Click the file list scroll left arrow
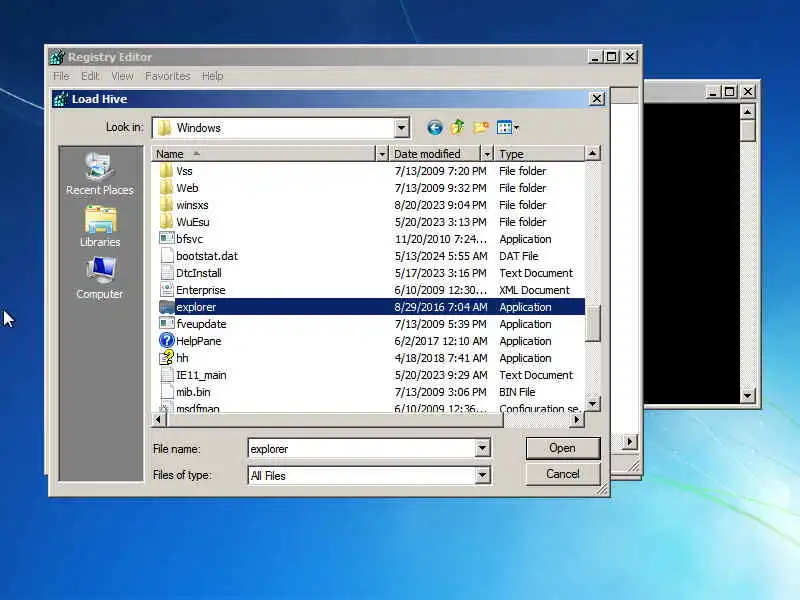The width and height of the screenshot is (800, 600). click(x=159, y=419)
